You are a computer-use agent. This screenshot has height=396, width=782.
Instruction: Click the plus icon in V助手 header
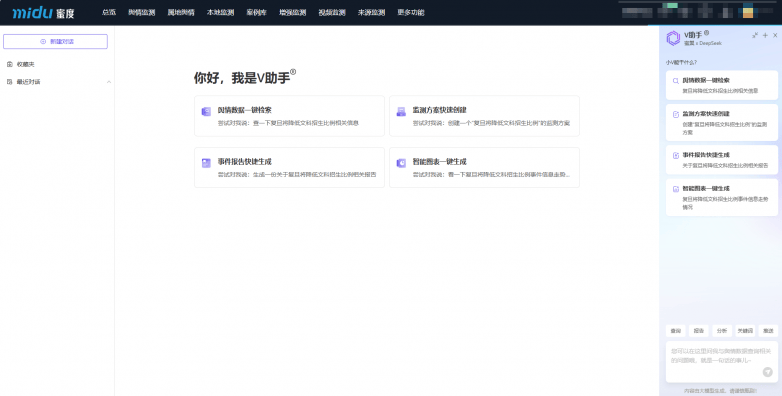tap(765, 35)
